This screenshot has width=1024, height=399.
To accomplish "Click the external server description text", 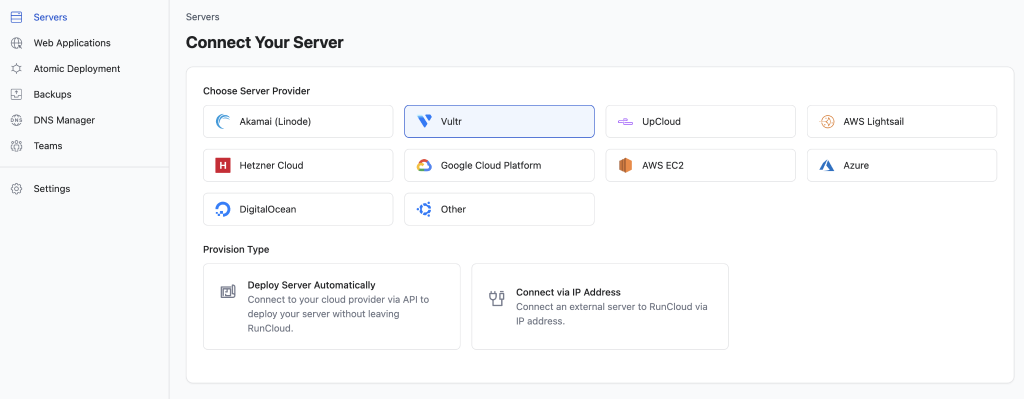I will point(612,314).
